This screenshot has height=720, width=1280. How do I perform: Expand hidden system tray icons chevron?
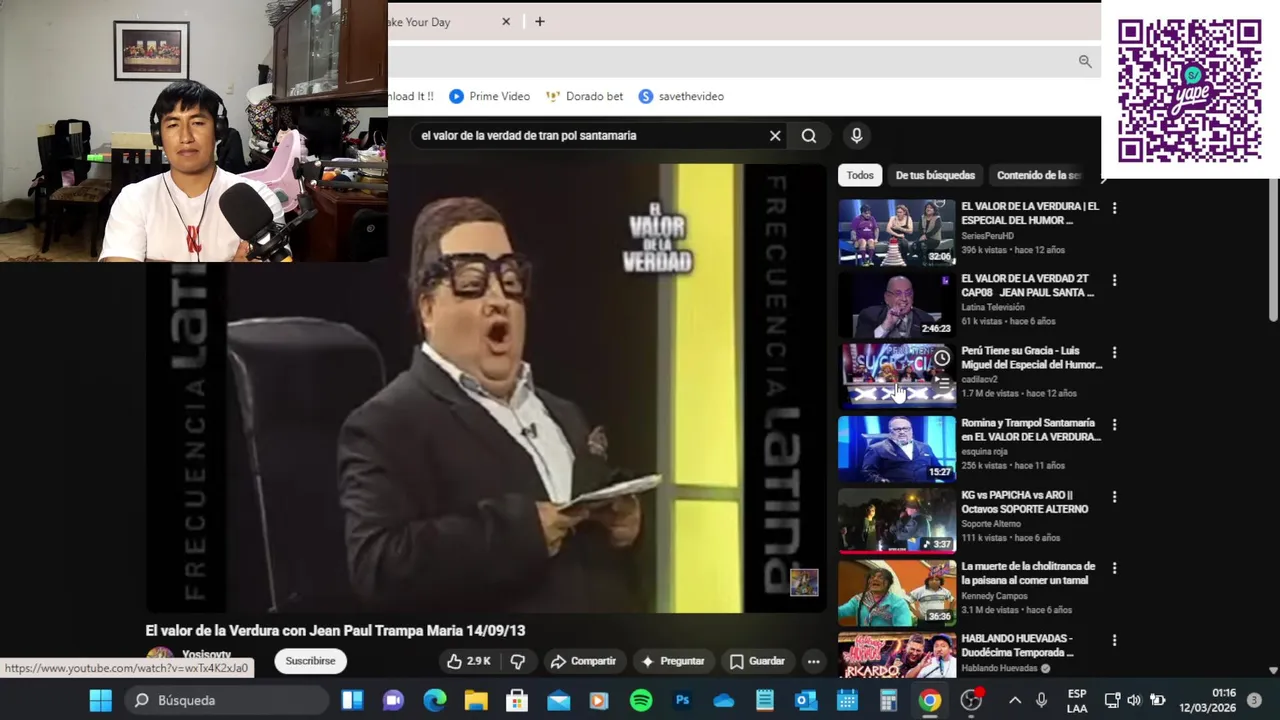(1015, 700)
